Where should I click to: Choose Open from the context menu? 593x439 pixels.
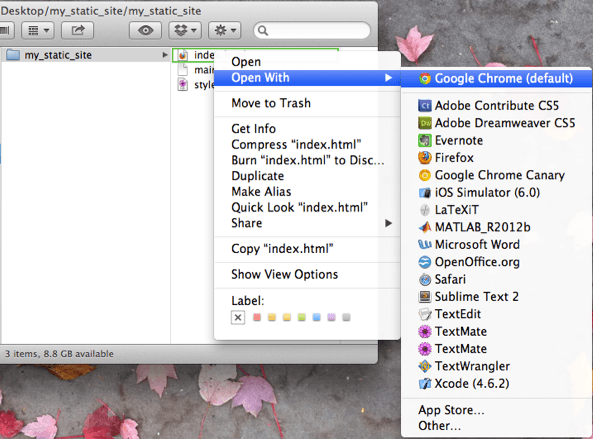[x=307, y=62]
